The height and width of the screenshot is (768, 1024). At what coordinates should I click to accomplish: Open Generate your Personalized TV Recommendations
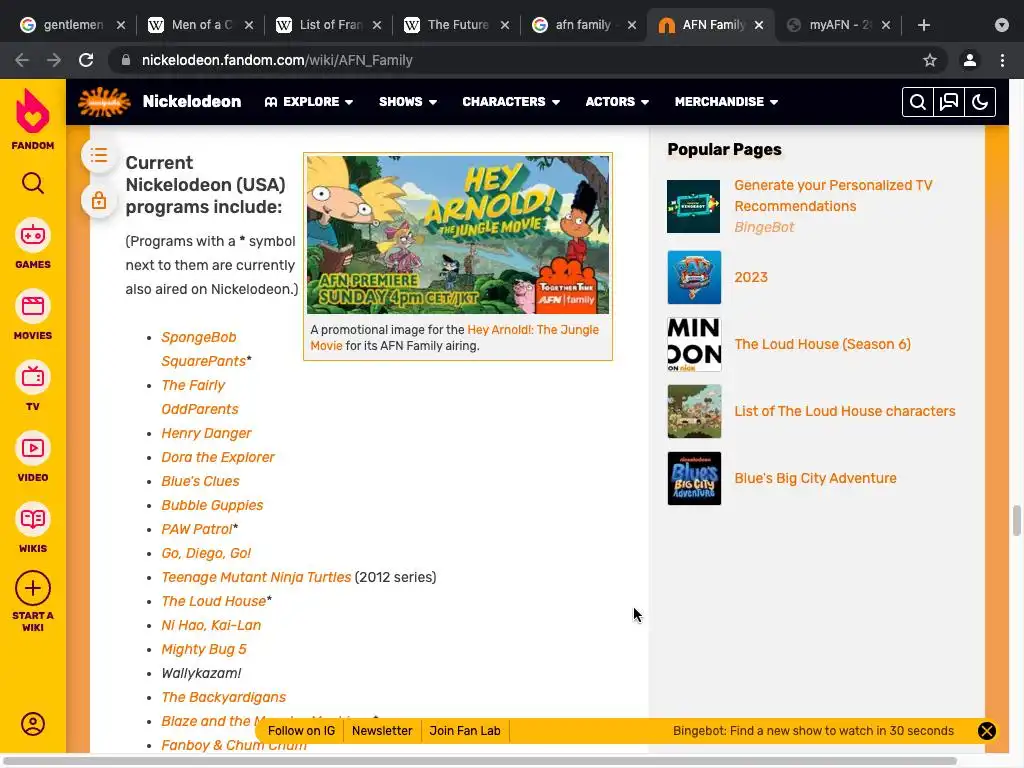coord(833,196)
